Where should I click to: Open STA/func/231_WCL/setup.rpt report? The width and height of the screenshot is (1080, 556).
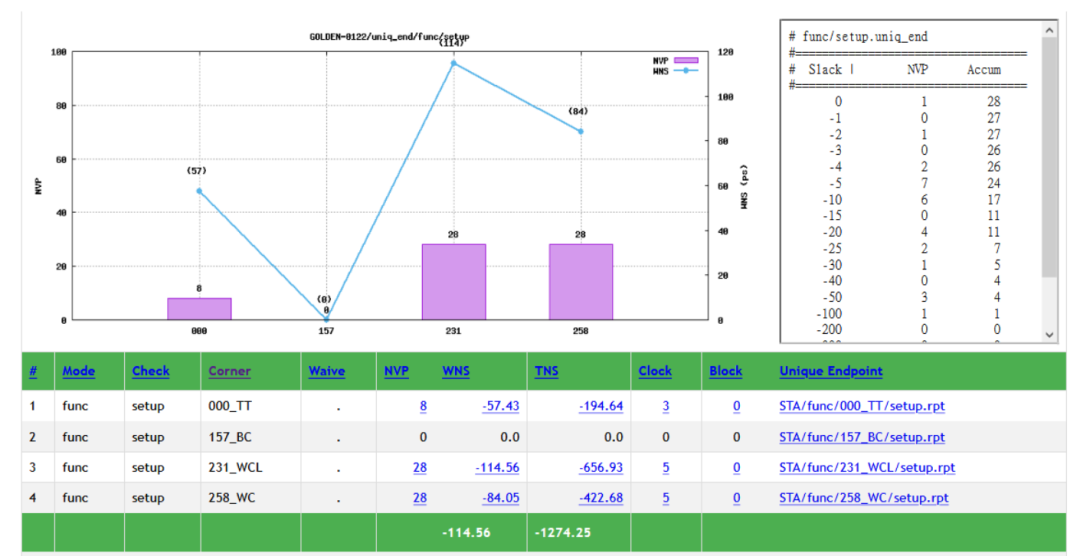tap(867, 468)
